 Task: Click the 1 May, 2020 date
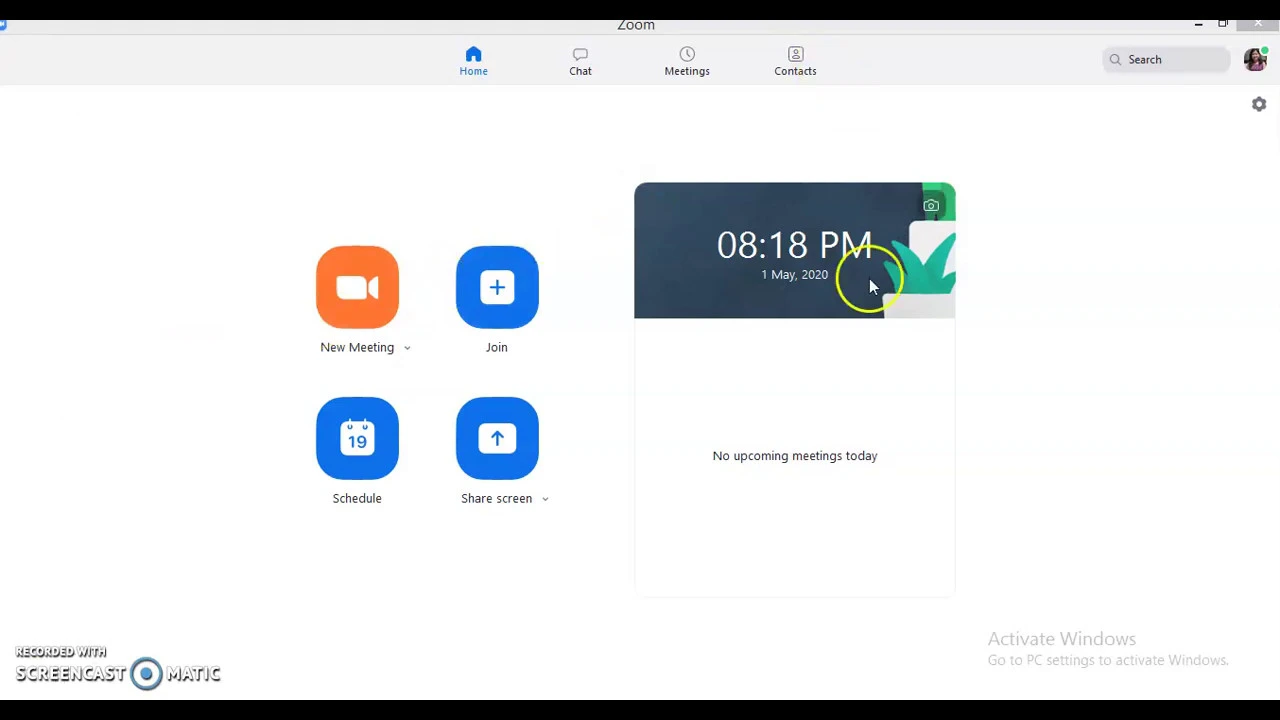[794, 274]
